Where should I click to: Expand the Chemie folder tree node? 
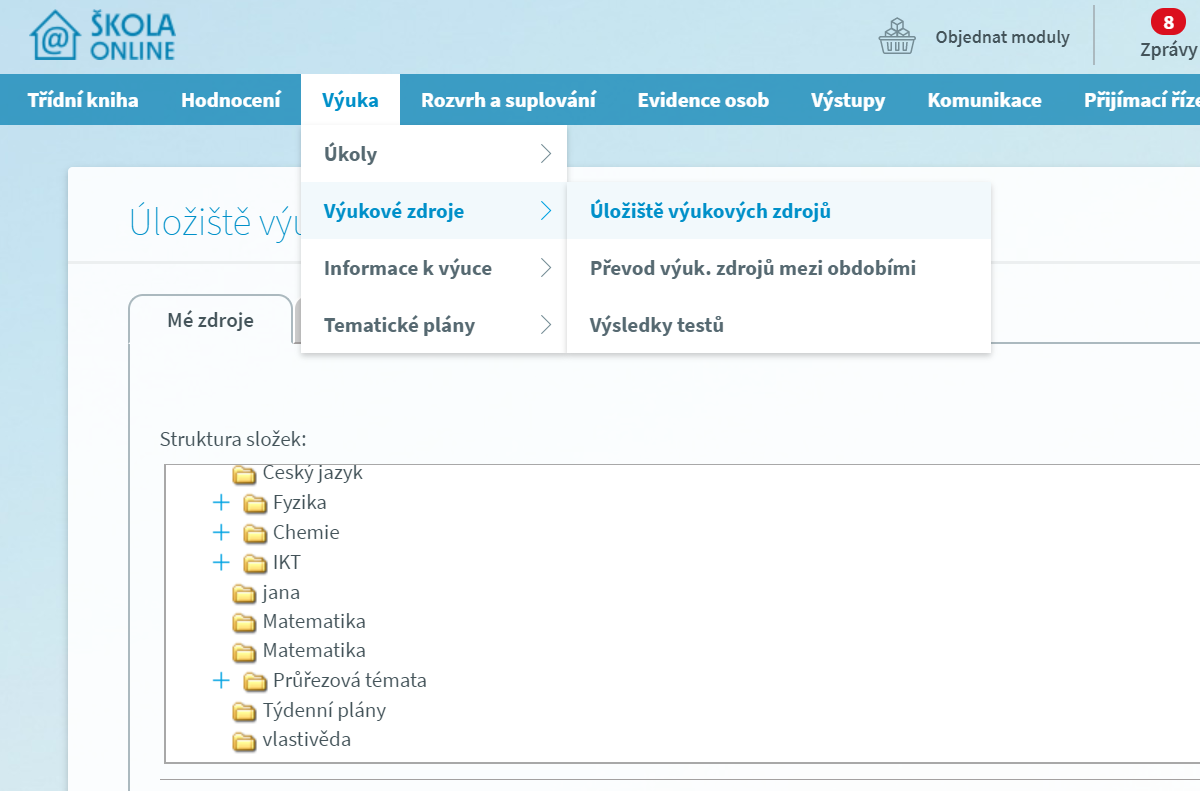pyautogui.click(x=221, y=532)
